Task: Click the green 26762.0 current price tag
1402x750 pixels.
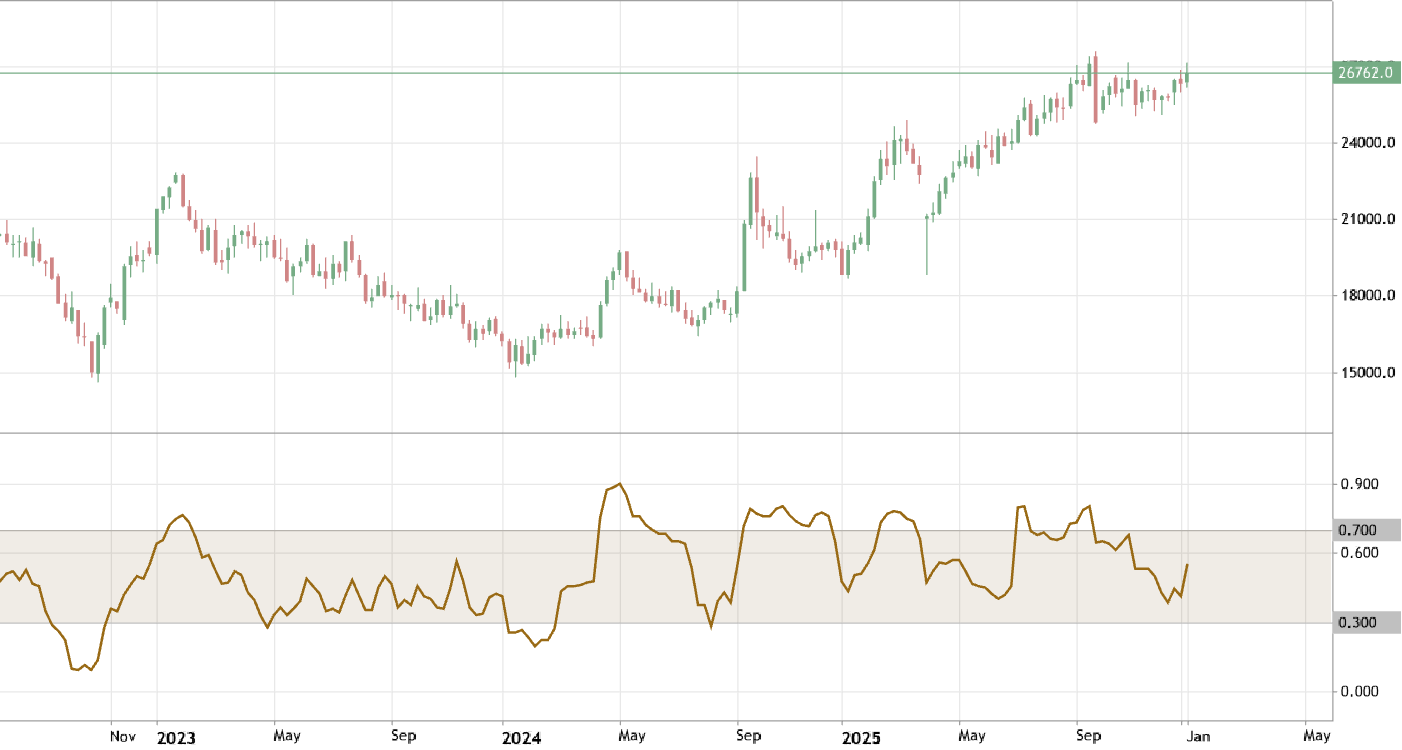Action: pos(1365,73)
